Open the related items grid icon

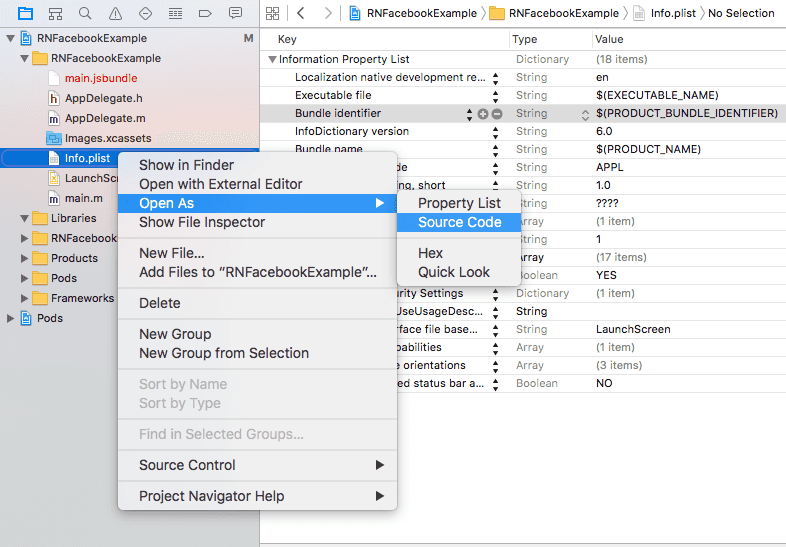272,13
